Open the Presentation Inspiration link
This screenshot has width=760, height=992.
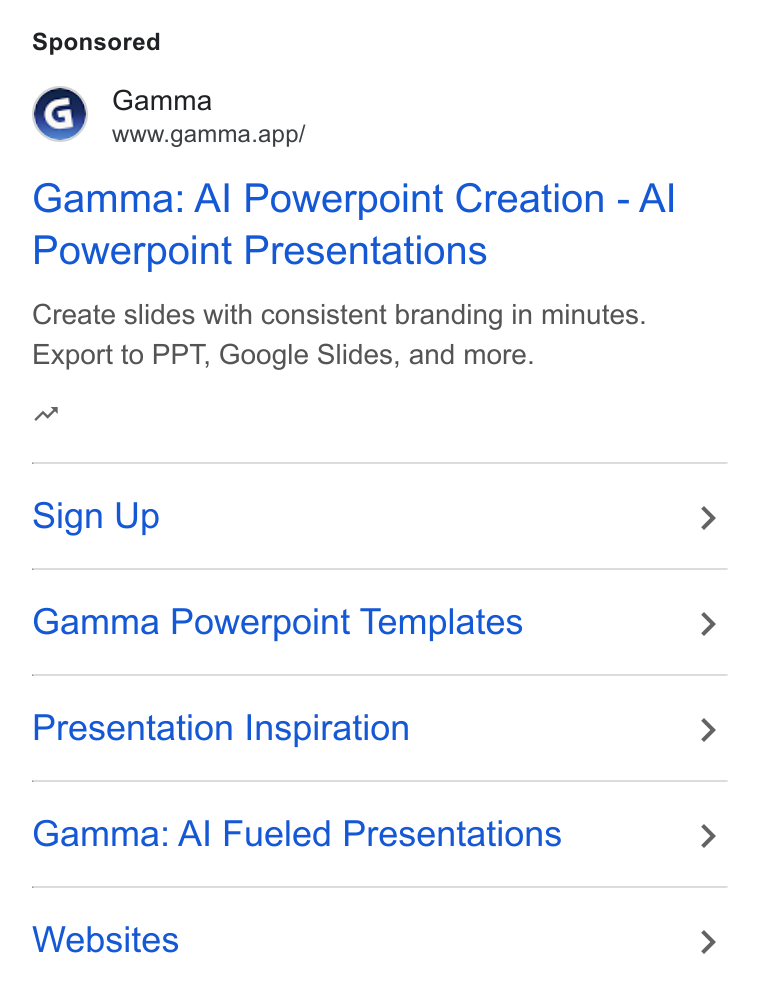(x=221, y=728)
